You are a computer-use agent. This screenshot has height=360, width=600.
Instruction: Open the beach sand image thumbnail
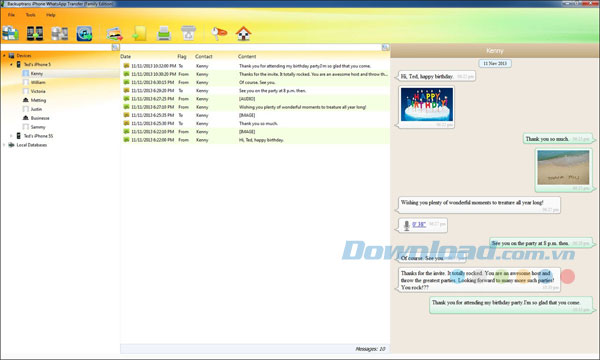coord(563,168)
